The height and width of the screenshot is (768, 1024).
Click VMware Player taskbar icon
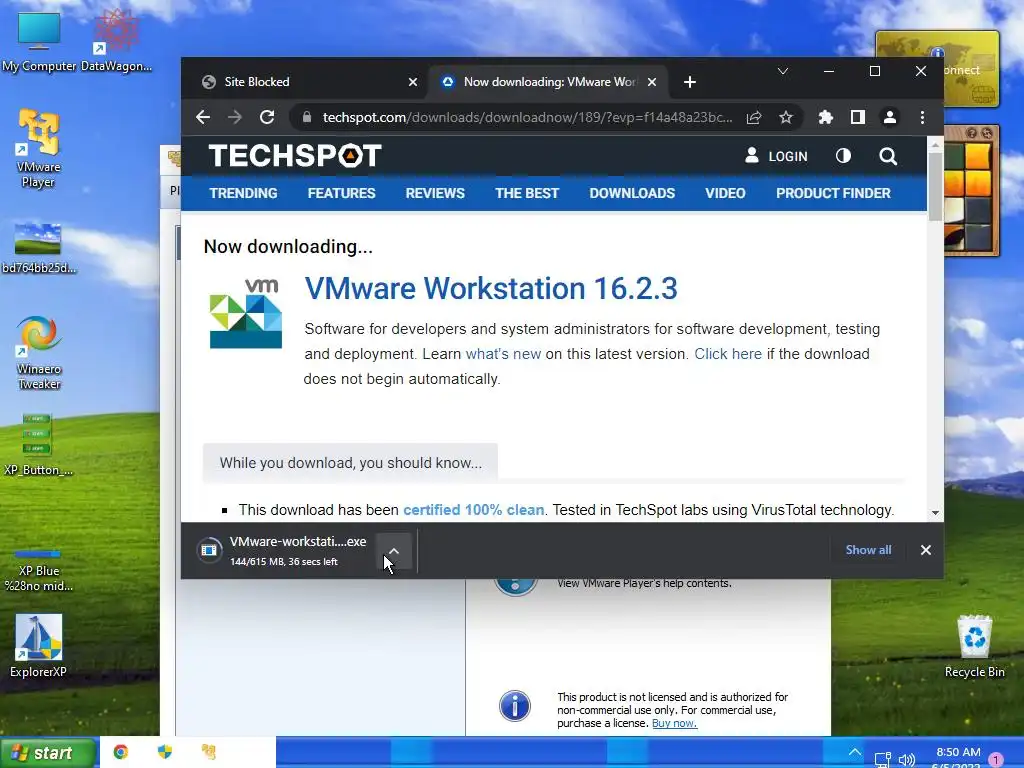pyautogui.click(x=208, y=752)
